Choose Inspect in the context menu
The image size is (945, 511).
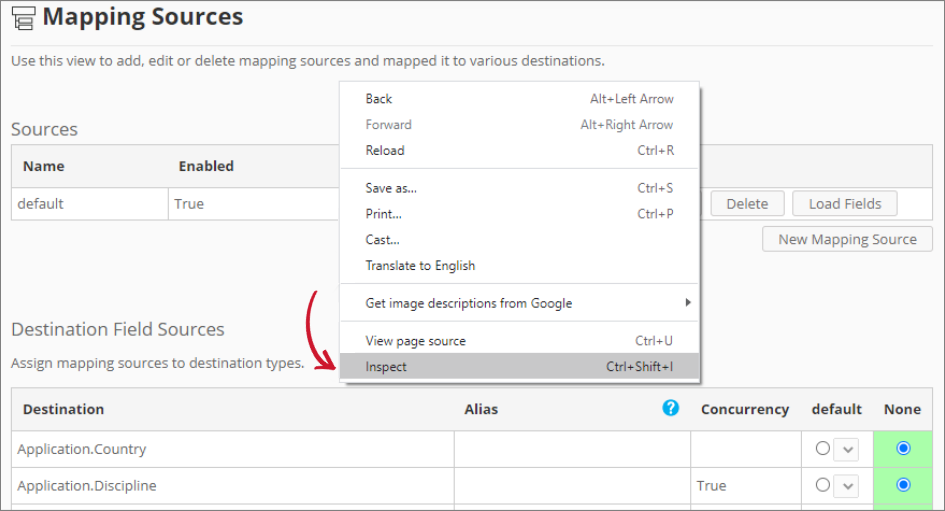click(x=519, y=366)
